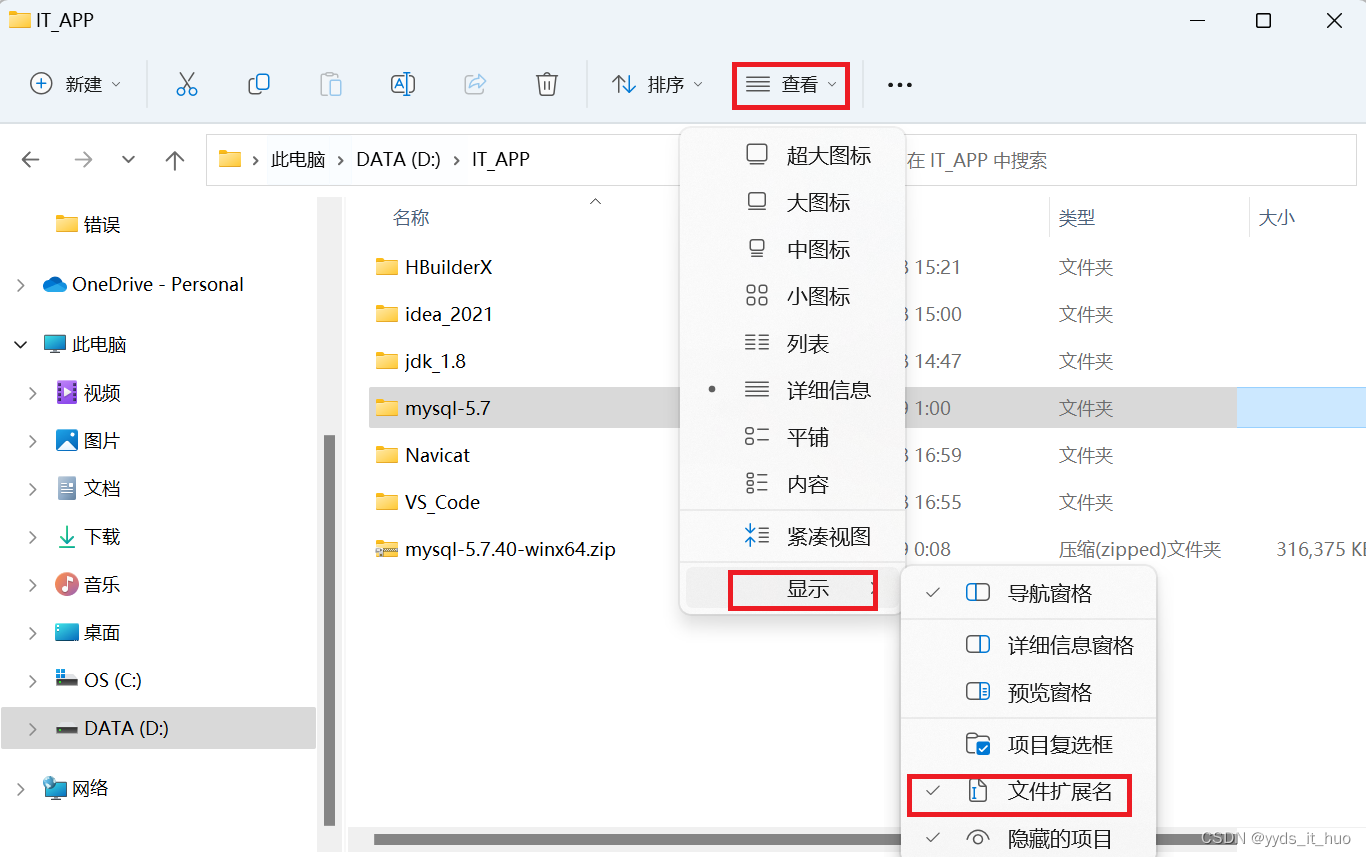Click the VS_Code folder icon
Image resolution: width=1366 pixels, height=857 pixels.
387,502
